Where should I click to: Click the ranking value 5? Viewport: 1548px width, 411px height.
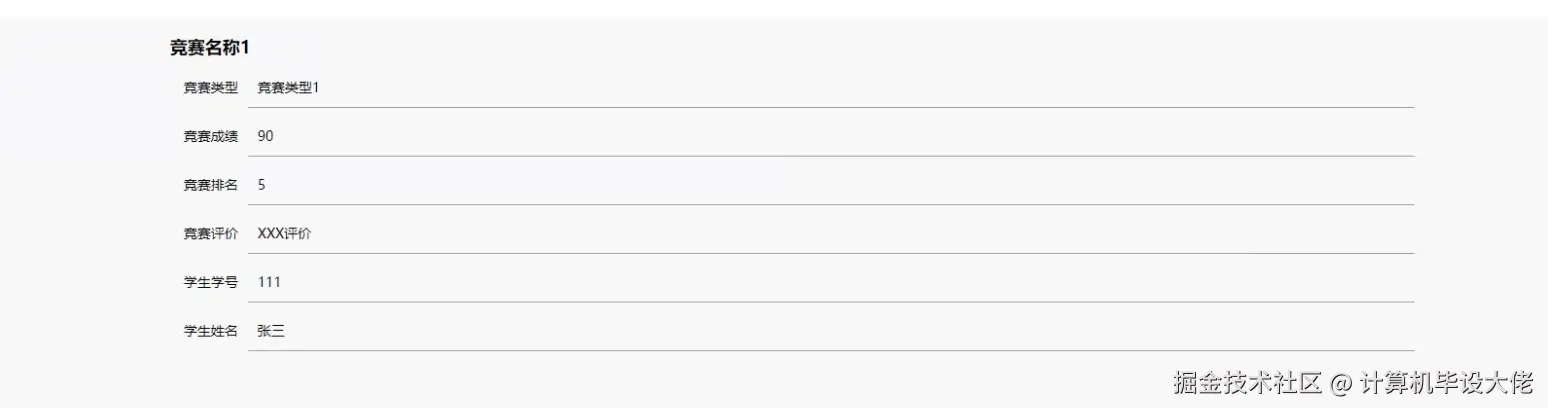[x=261, y=185]
